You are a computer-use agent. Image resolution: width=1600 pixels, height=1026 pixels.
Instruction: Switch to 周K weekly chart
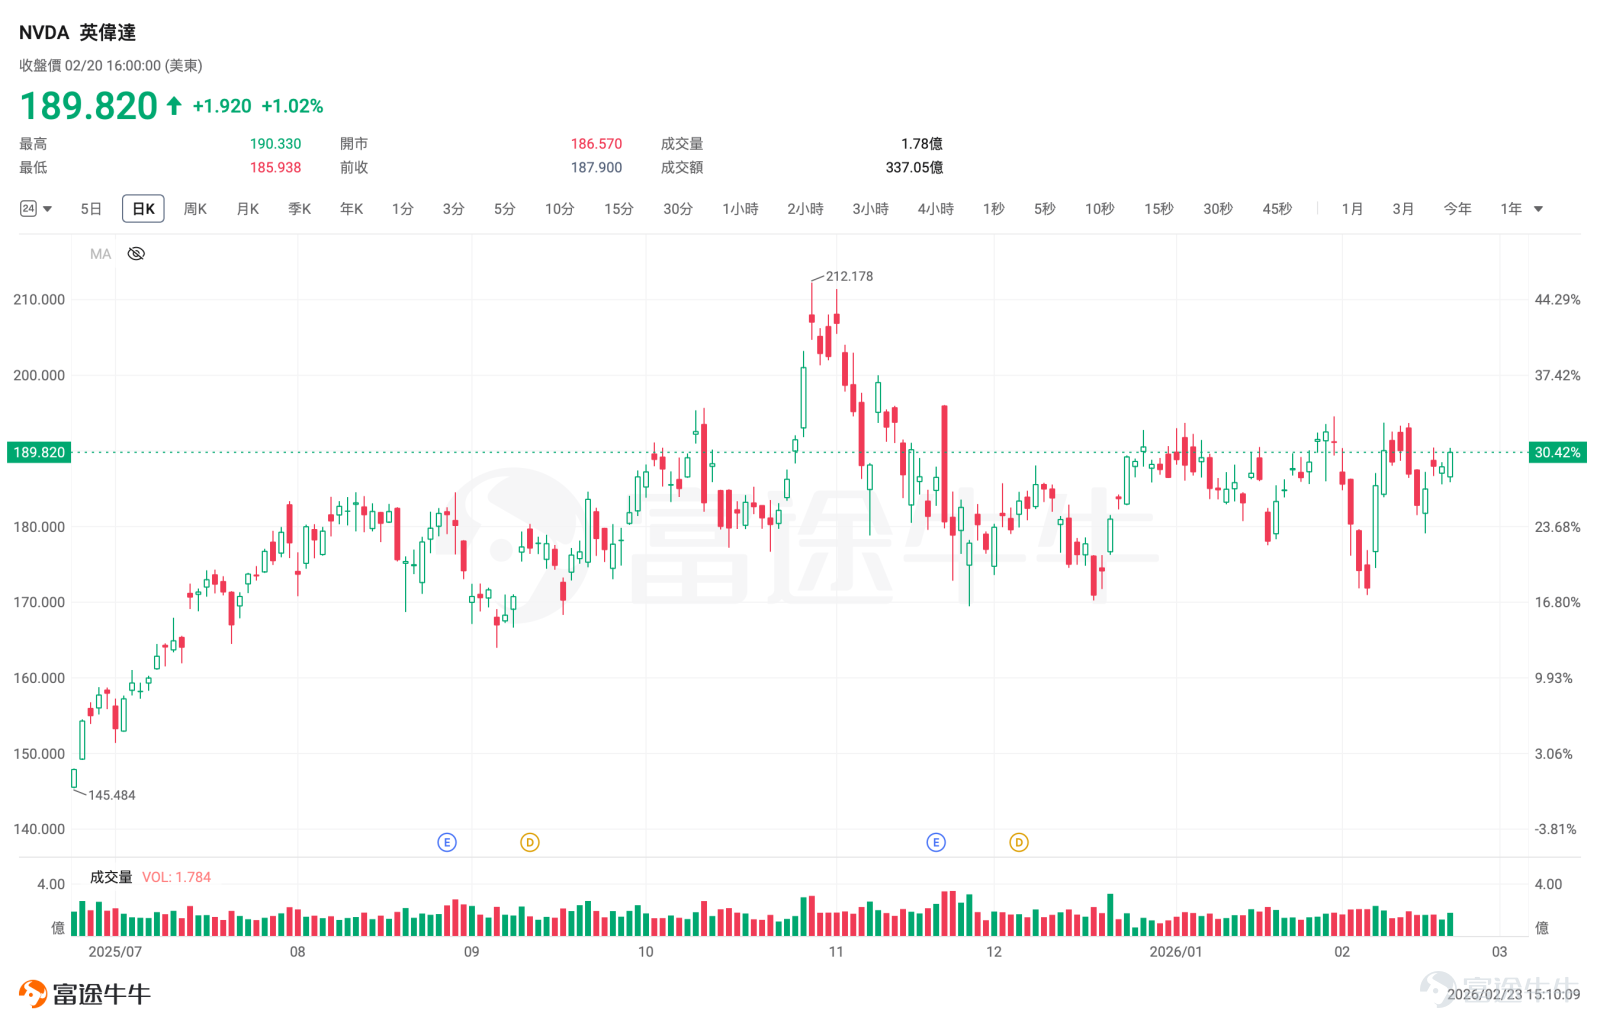click(x=195, y=209)
